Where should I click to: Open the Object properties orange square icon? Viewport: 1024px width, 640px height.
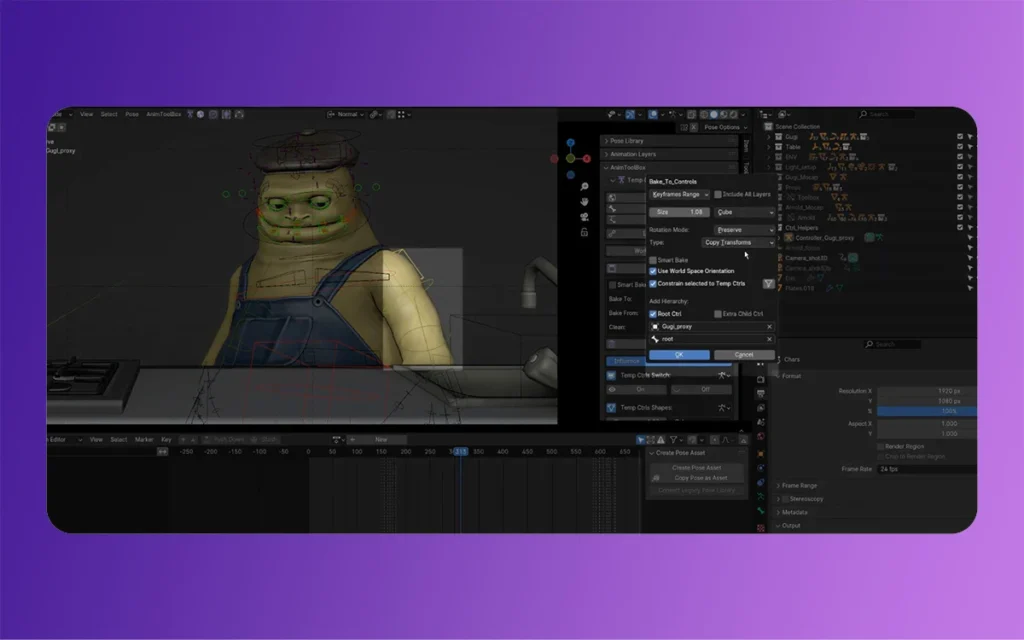click(x=760, y=453)
